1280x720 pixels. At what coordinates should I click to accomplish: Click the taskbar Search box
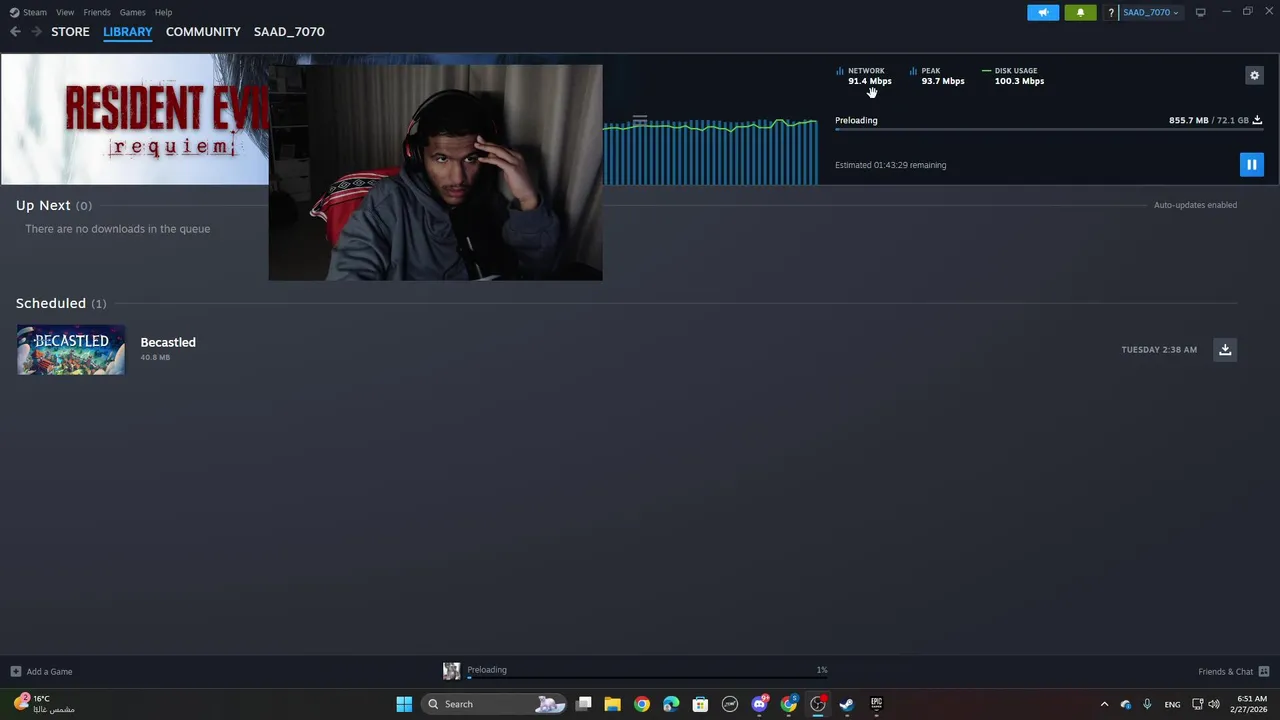click(x=494, y=704)
